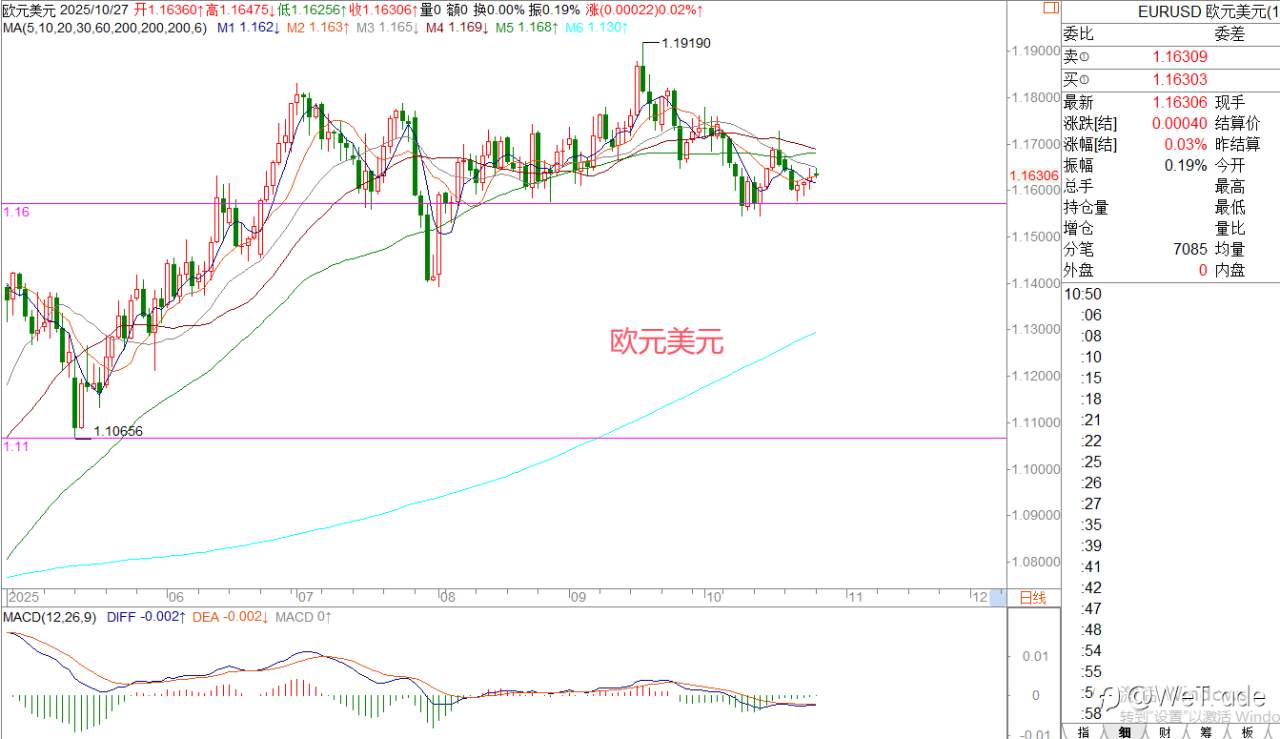Click the MACD(12,26,9) indicator label

[48, 617]
